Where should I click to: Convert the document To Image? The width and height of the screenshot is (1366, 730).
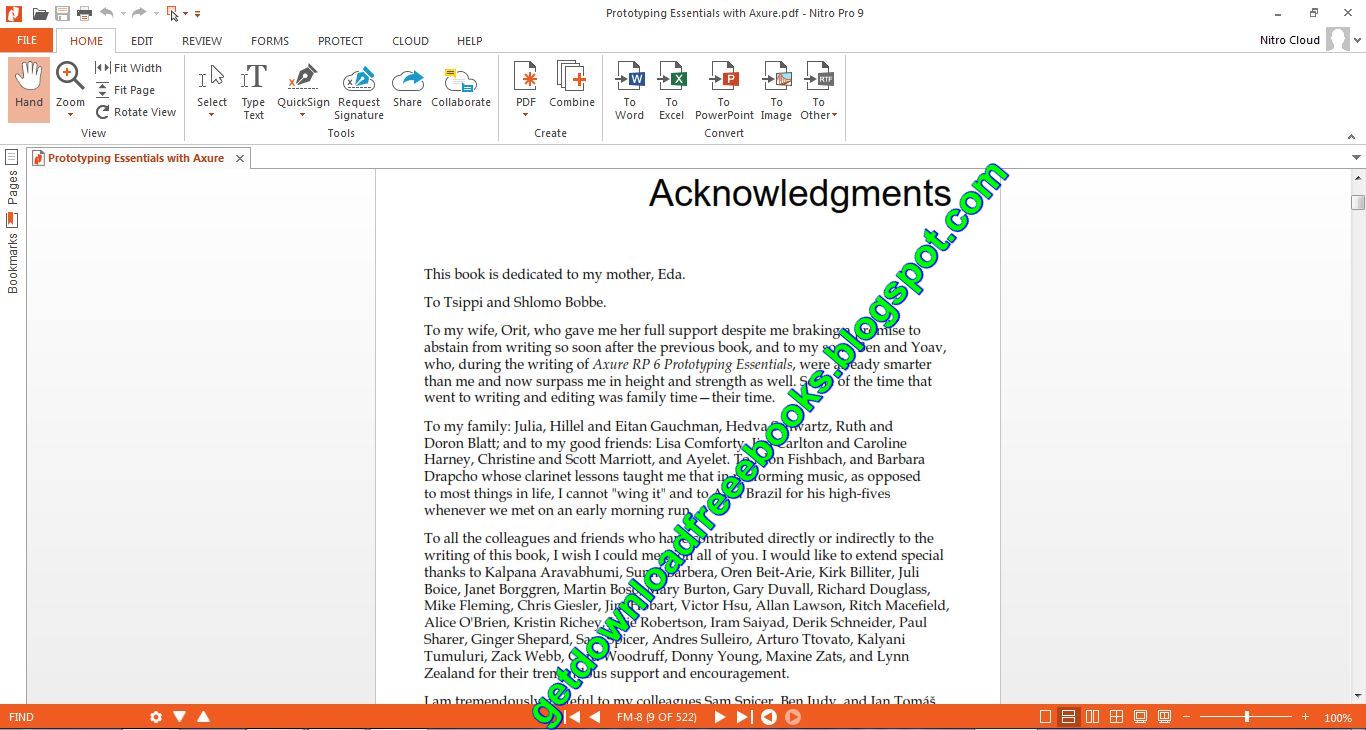pyautogui.click(x=776, y=90)
